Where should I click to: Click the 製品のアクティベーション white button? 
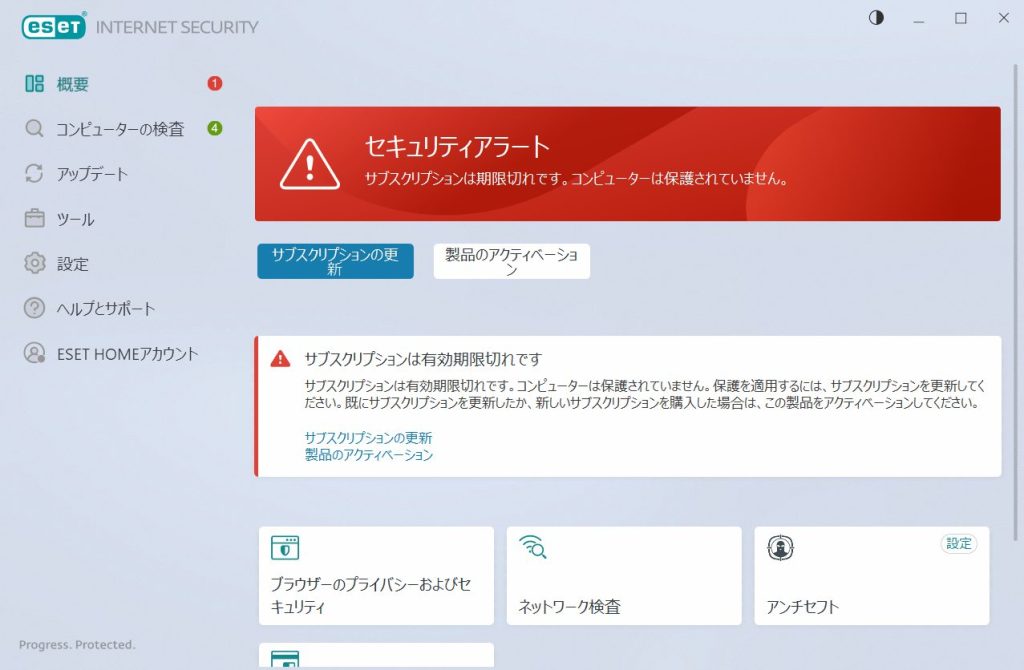511,261
